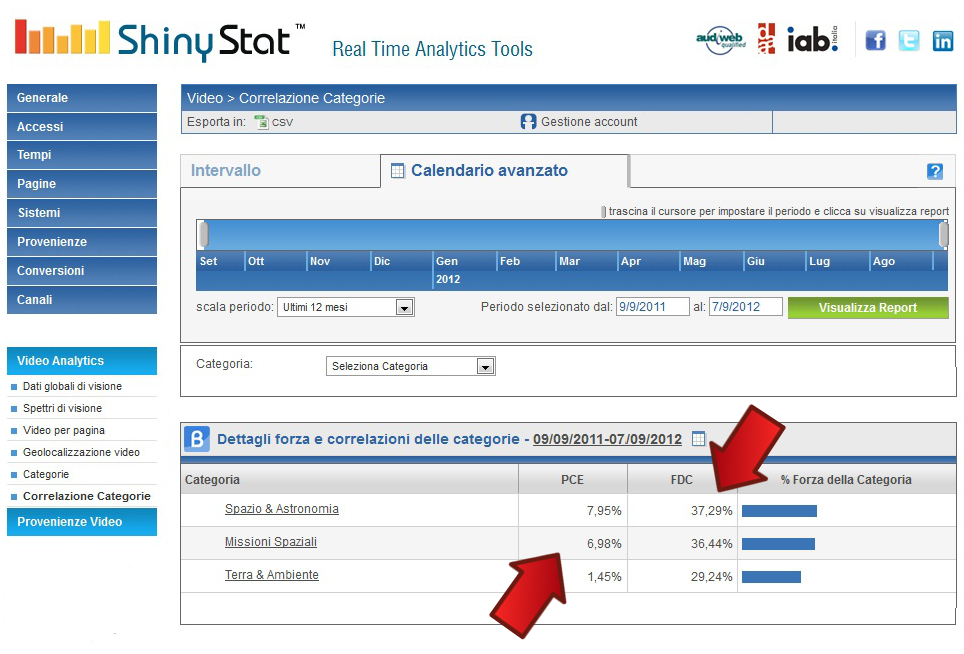Click the csv export link
This screenshot has height=654, width=964.
pyautogui.click(x=282, y=122)
